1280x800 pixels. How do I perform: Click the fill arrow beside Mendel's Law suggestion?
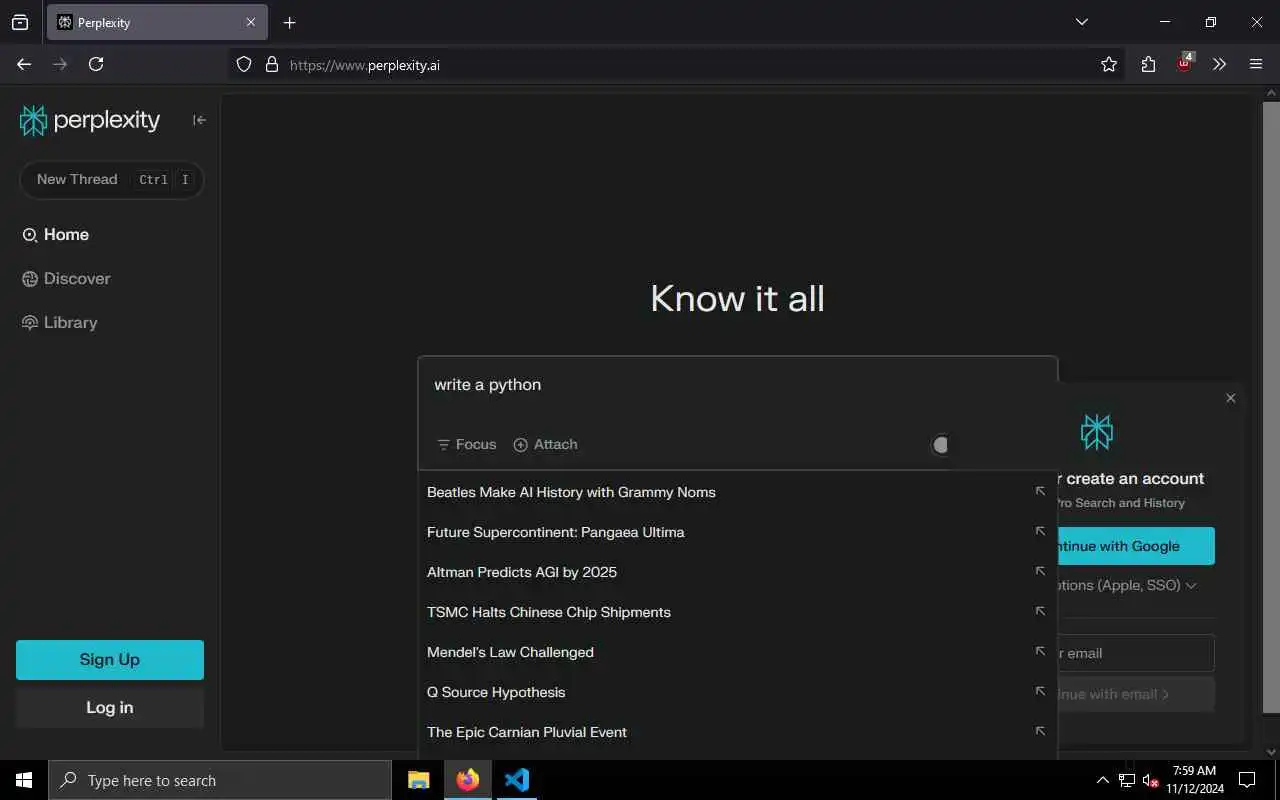coord(1040,651)
